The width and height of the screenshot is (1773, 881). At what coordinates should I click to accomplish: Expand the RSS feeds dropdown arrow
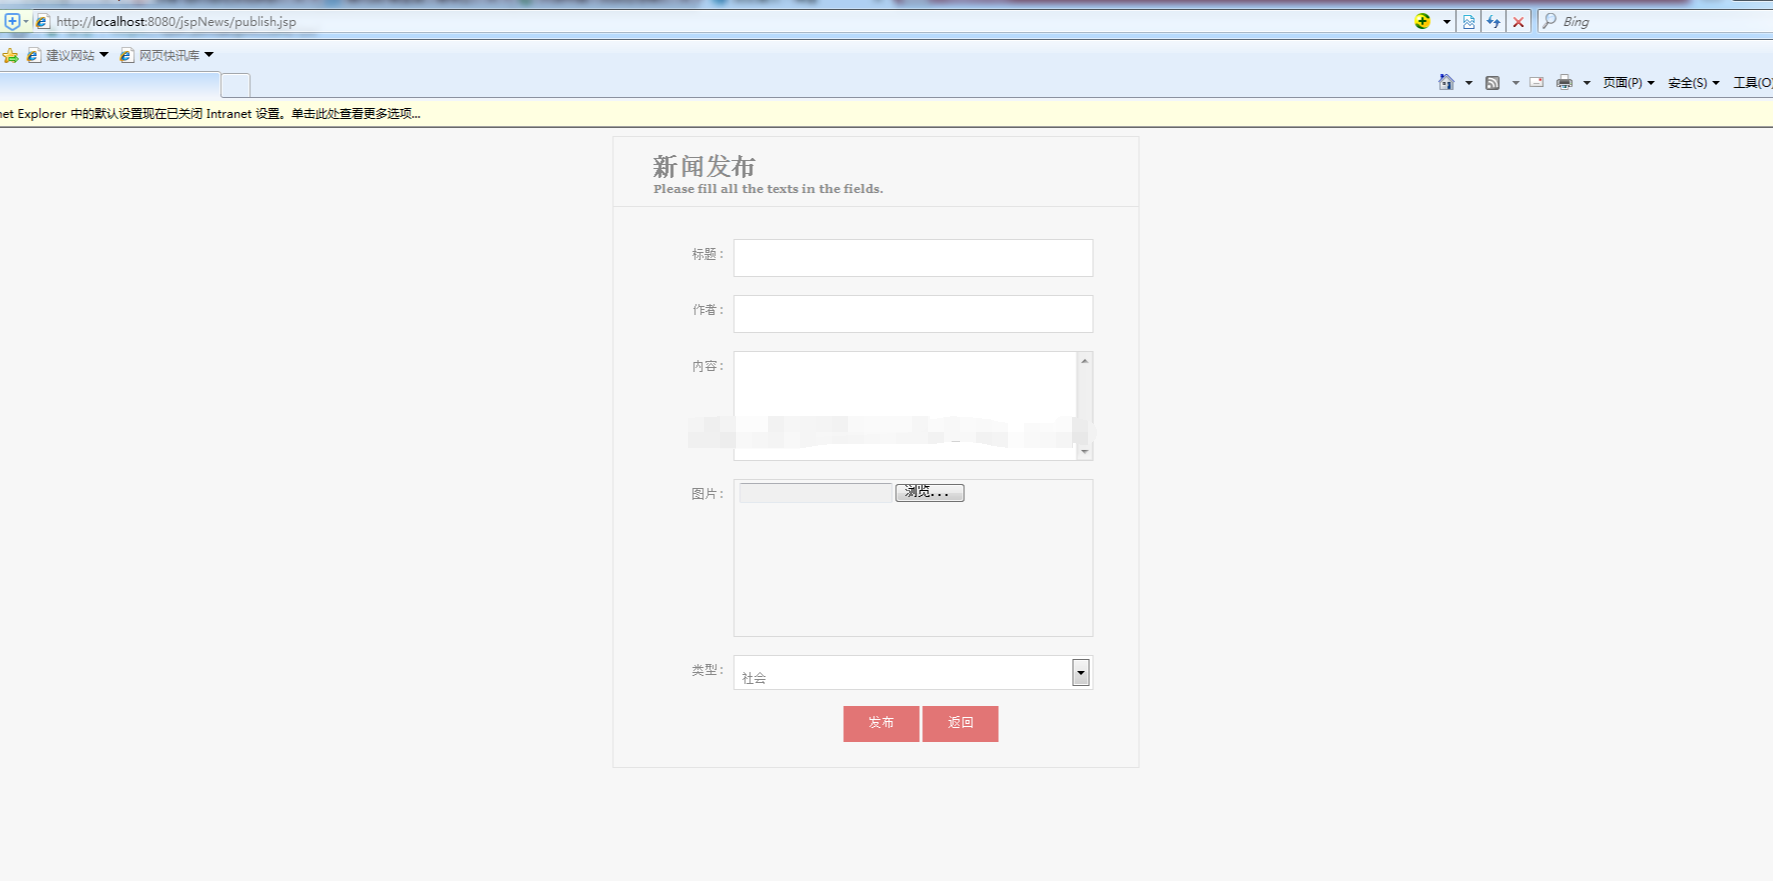pyautogui.click(x=1515, y=83)
